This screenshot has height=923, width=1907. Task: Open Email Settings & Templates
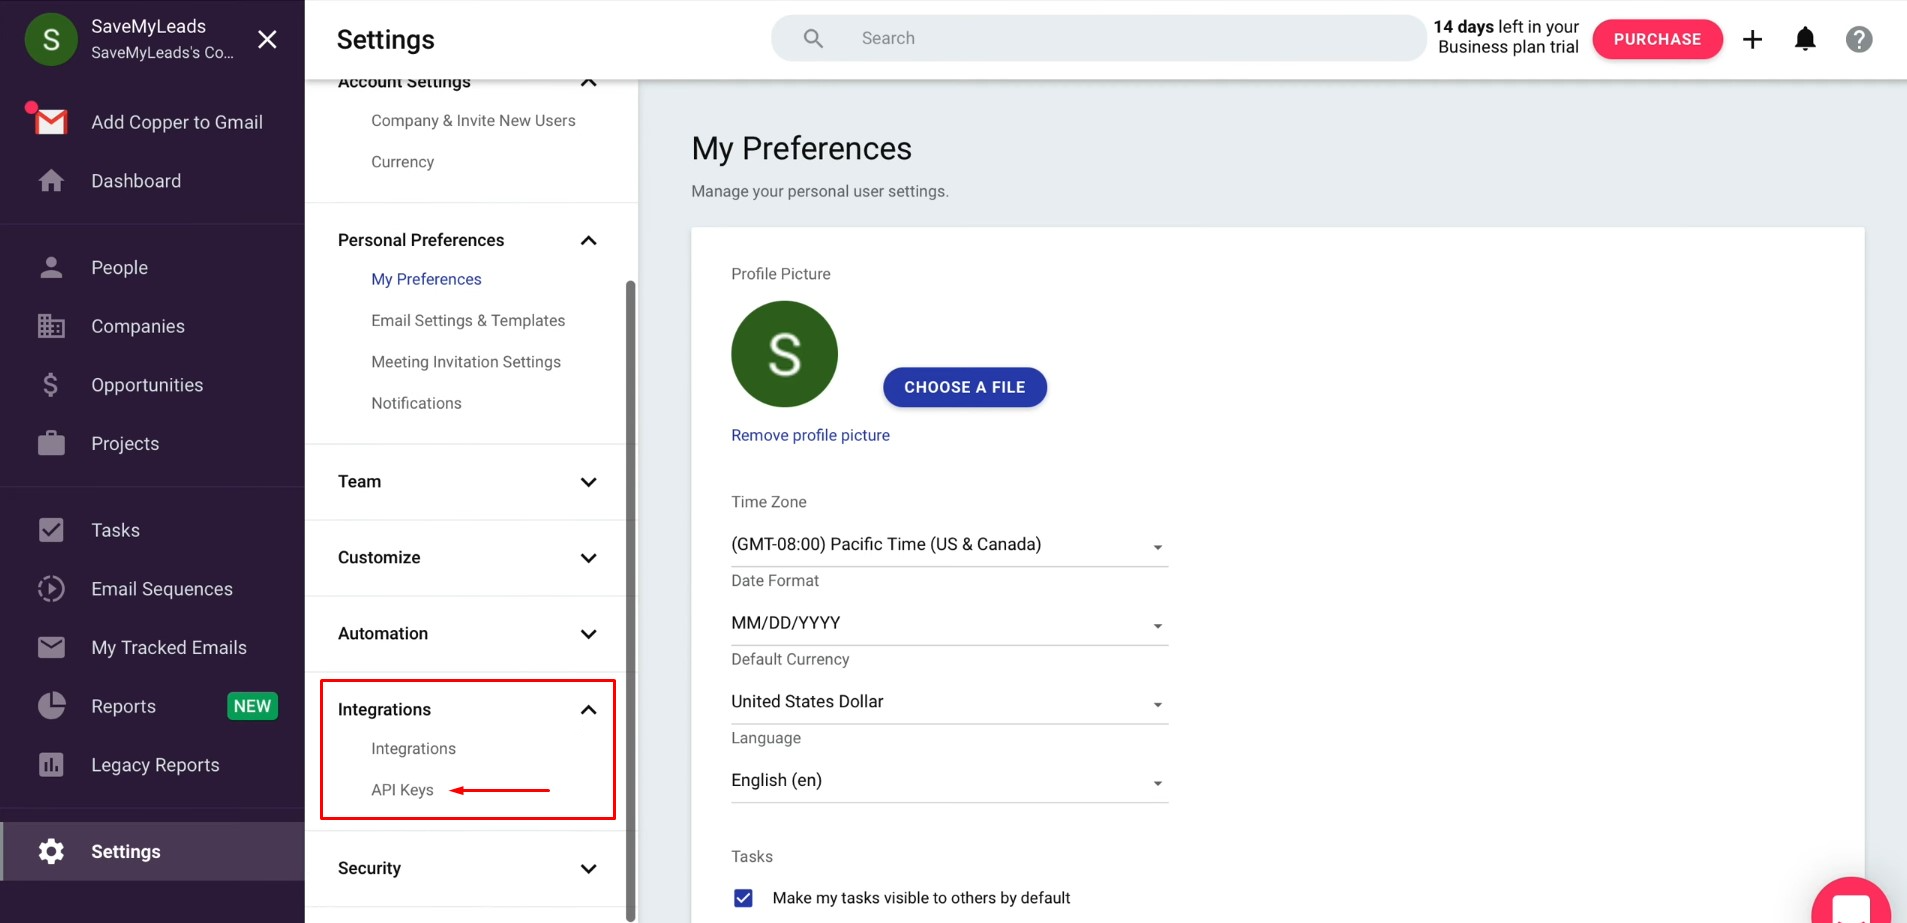468,320
